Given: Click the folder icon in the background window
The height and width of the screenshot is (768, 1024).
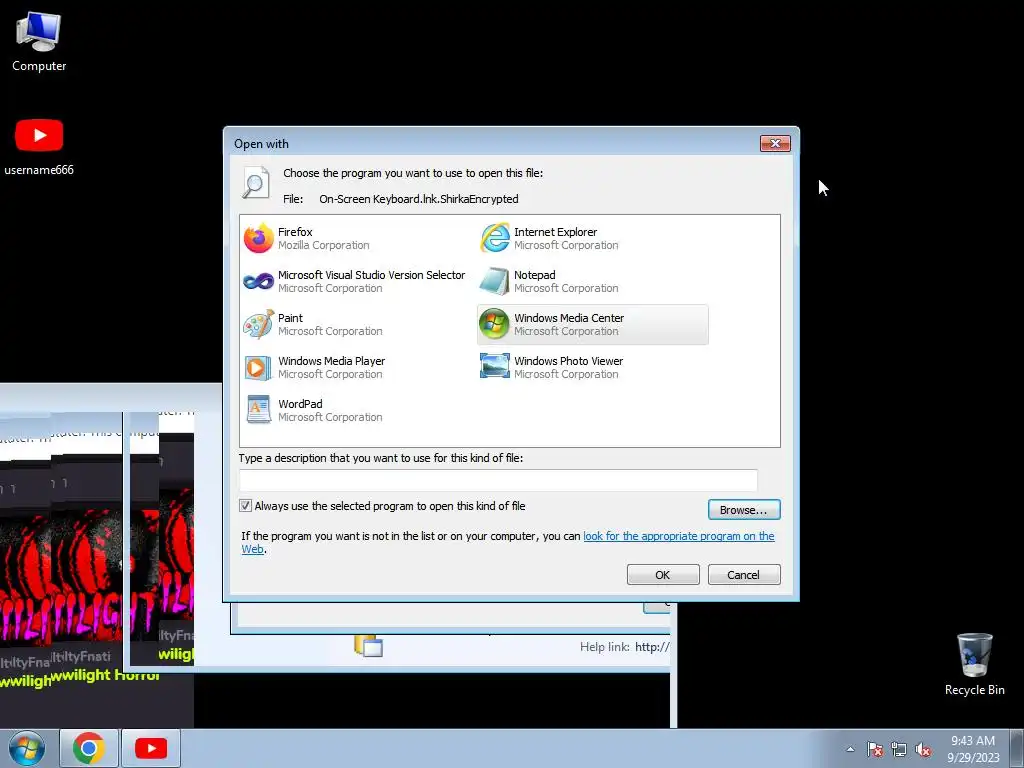Looking at the screenshot, I should pyautogui.click(x=368, y=645).
